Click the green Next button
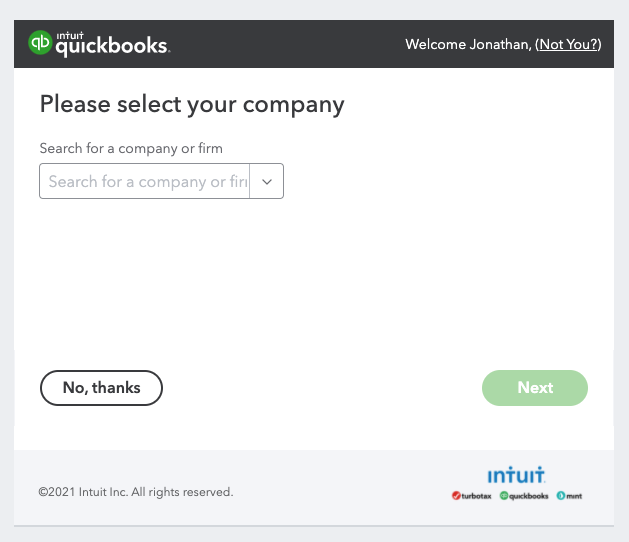 pos(535,388)
